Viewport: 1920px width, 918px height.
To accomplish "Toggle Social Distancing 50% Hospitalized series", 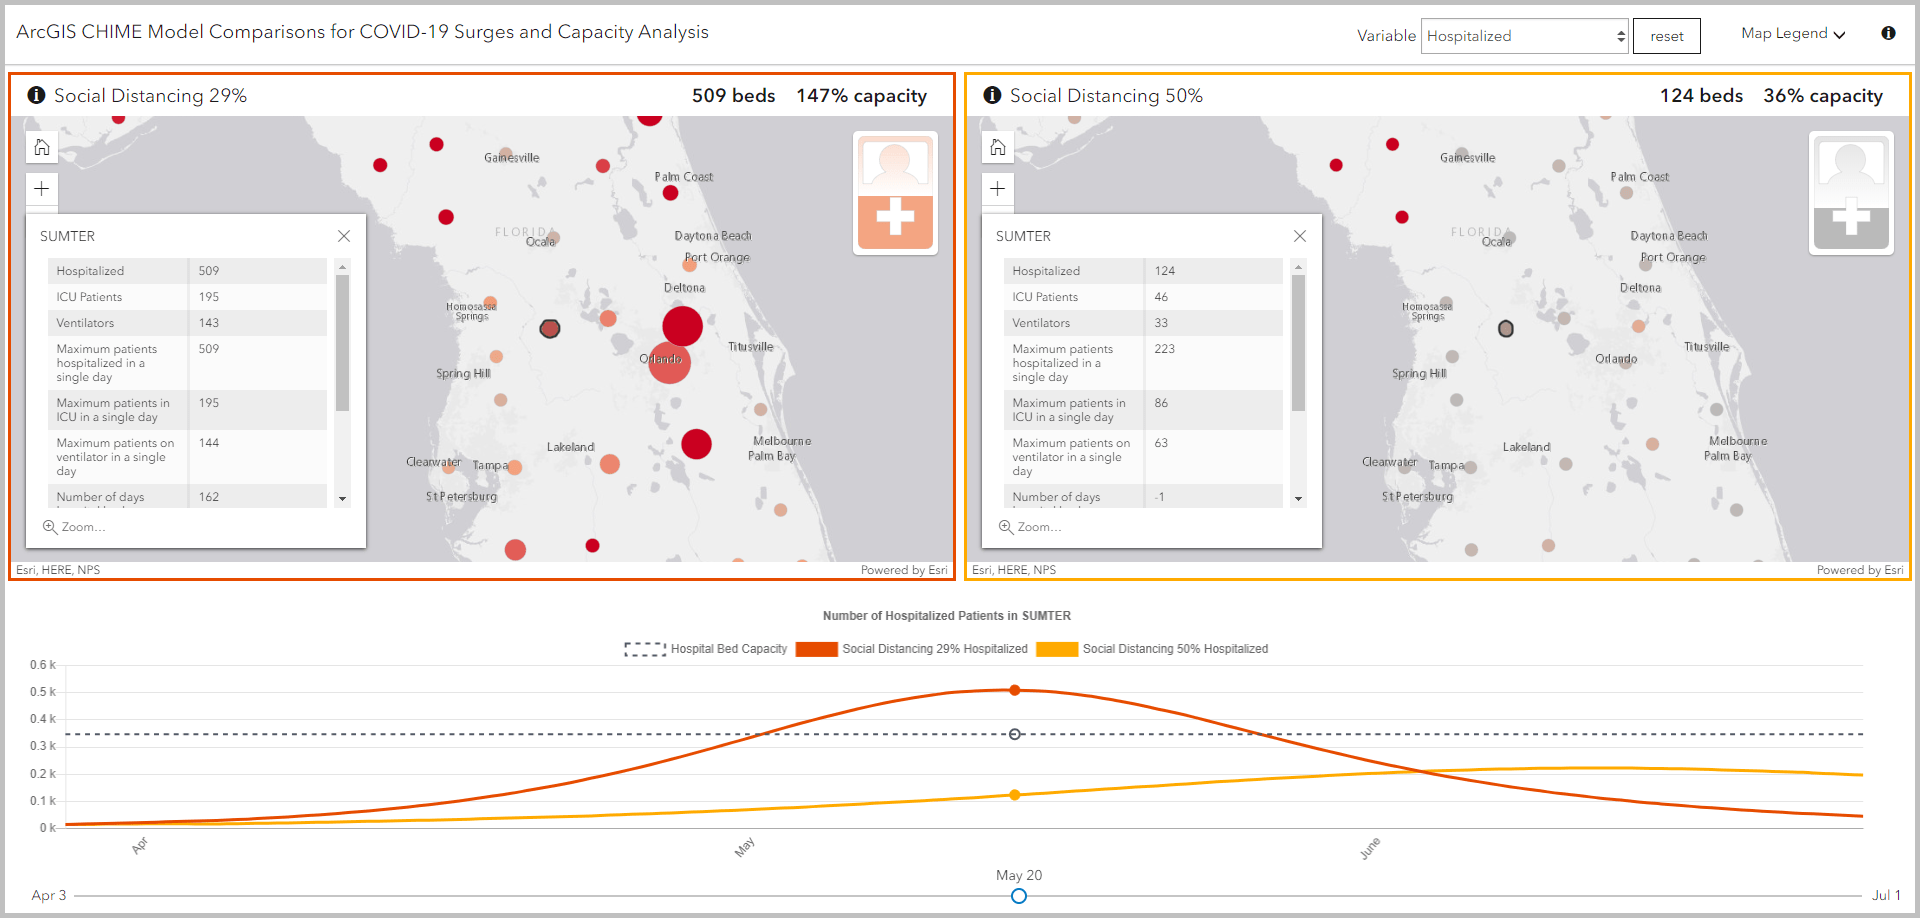I will tap(1152, 649).
